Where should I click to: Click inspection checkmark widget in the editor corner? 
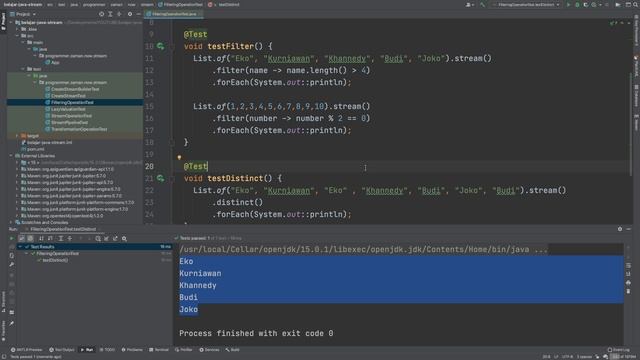click(613, 23)
